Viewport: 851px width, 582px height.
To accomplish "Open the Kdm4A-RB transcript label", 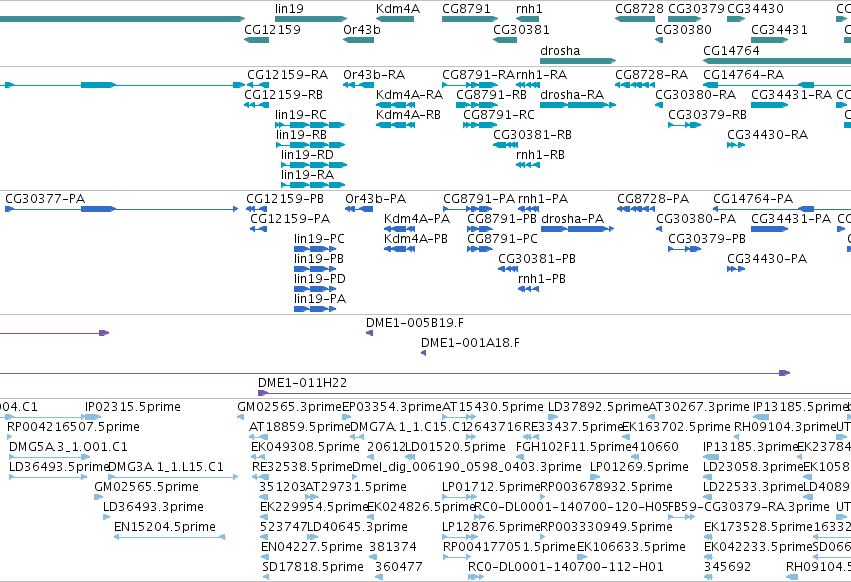I will click(x=408, y=115).
